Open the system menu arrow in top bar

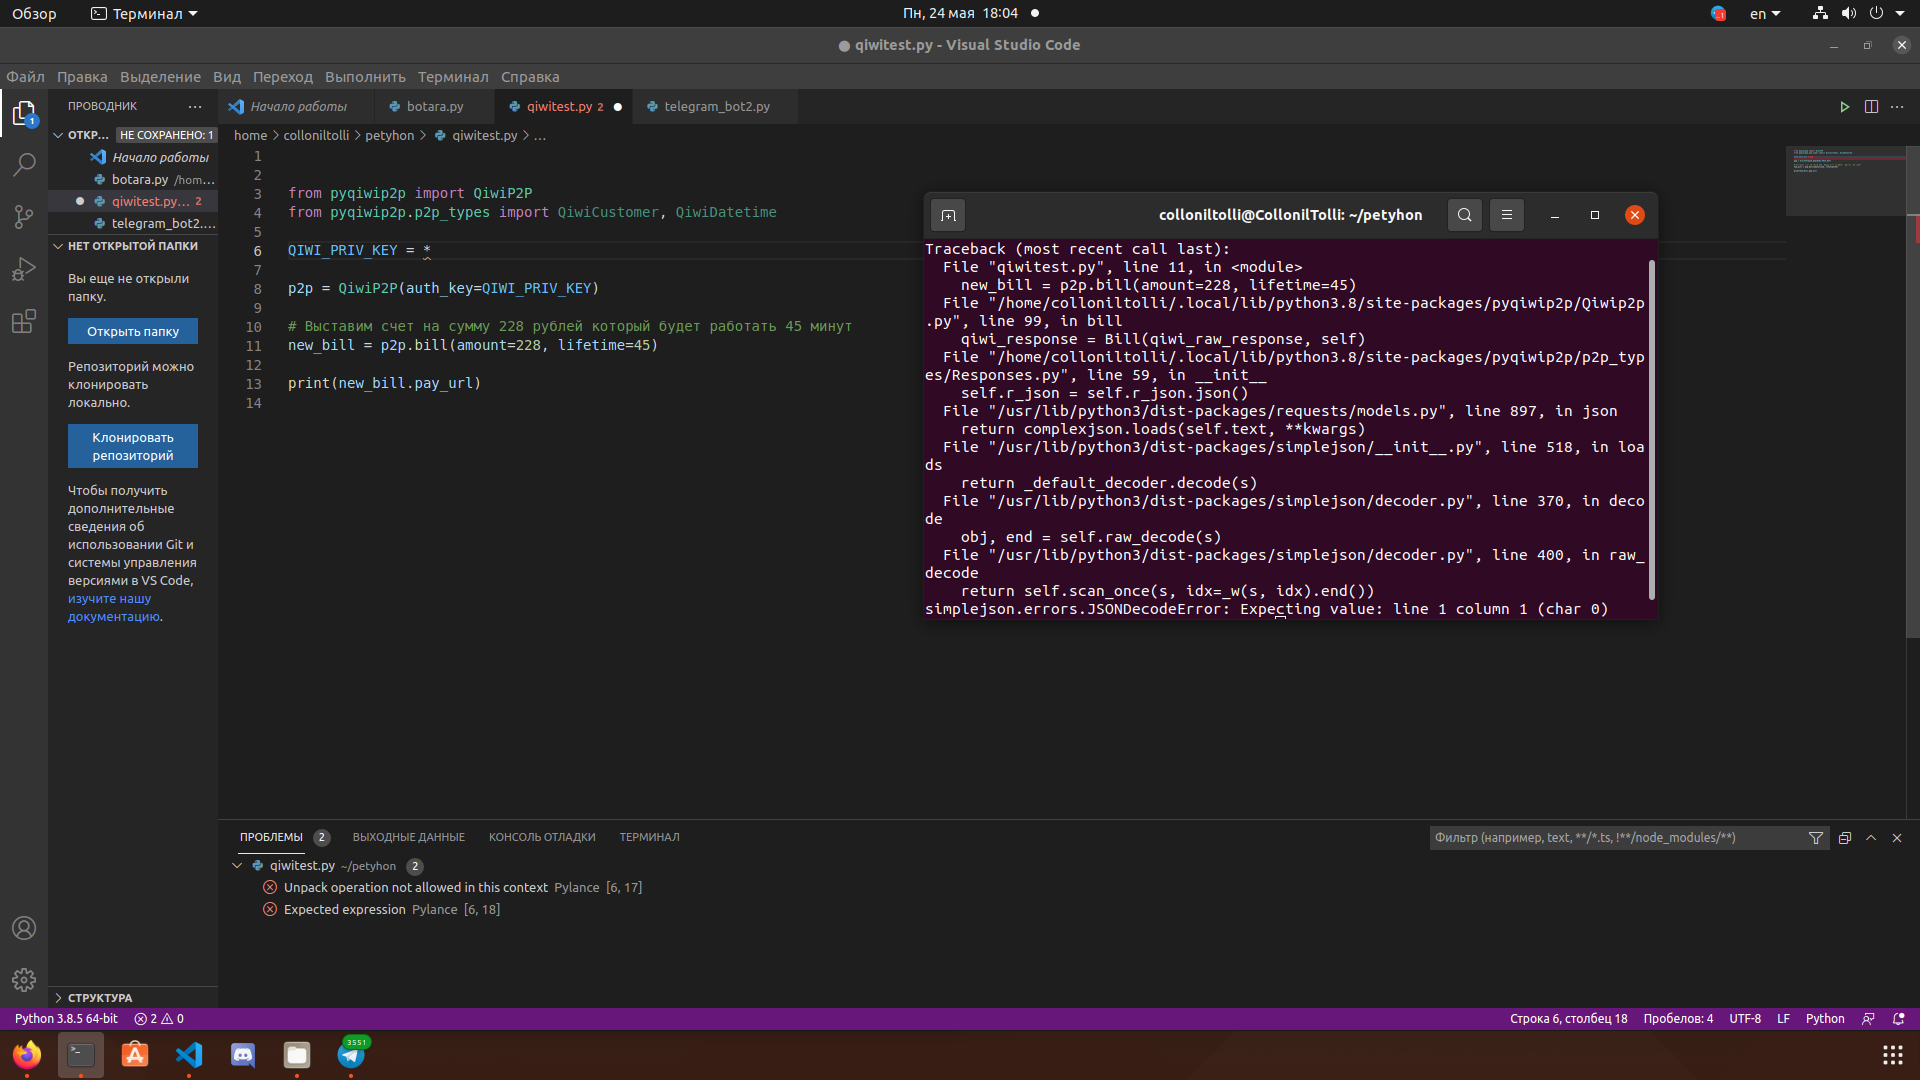(1900, 14)
